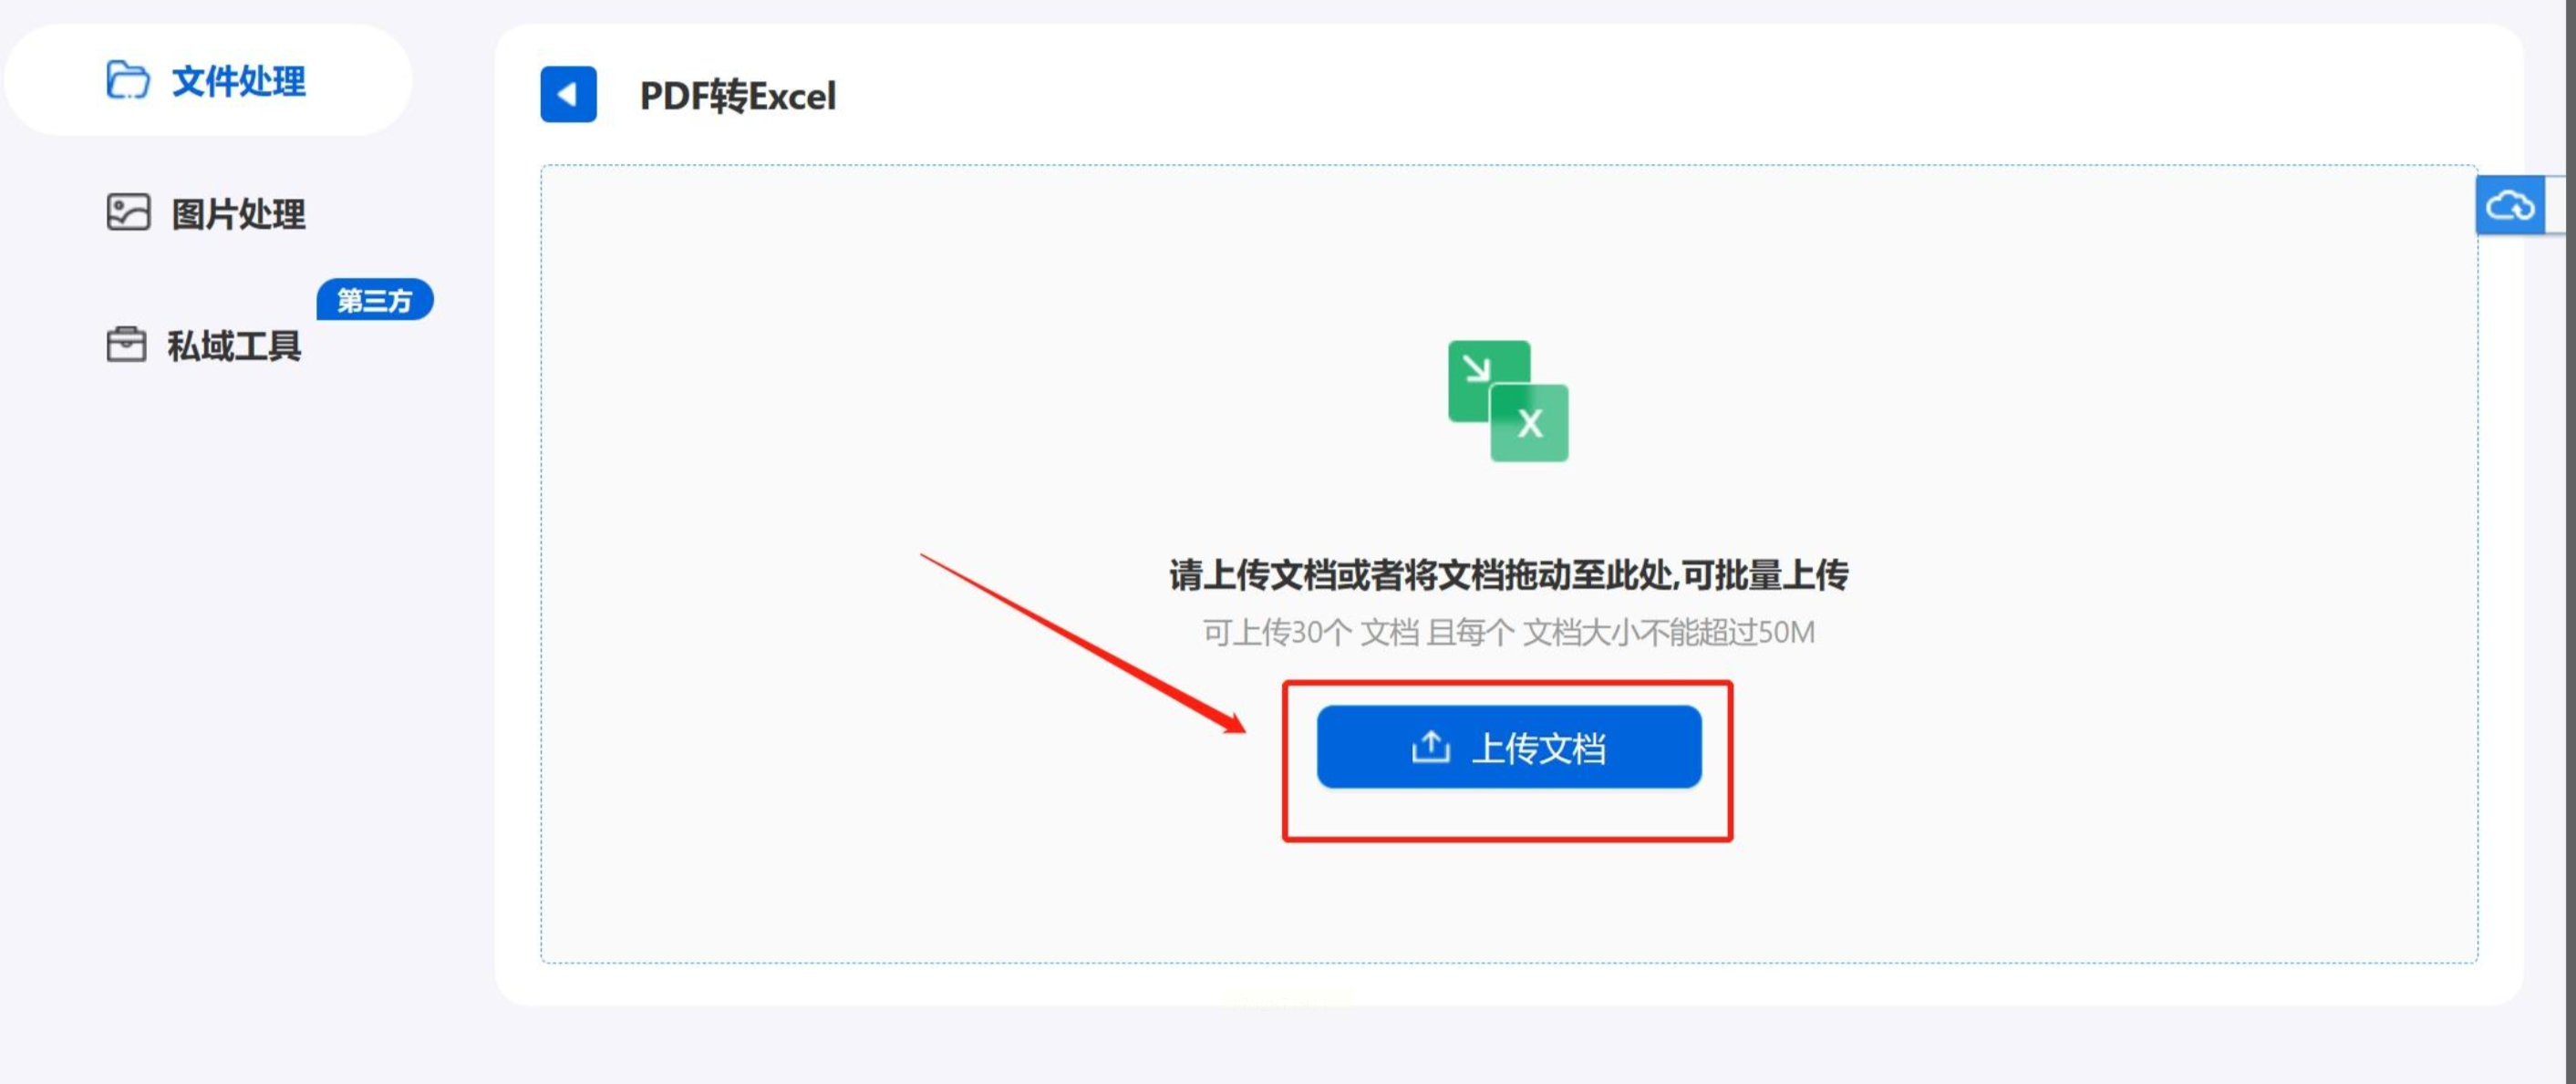Click the blue back arrow button
The width and height of the screenshot is (2576, 1084).
(x=568, y=95)
